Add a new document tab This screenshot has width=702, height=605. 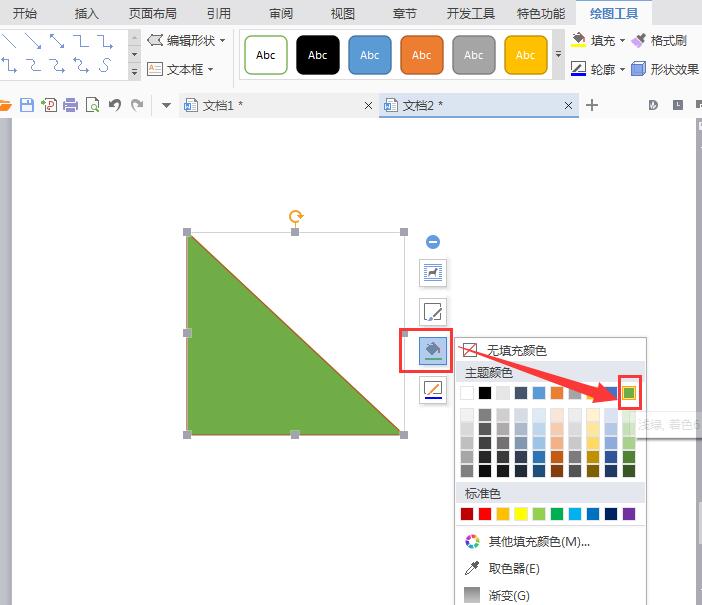coord(592,105)
